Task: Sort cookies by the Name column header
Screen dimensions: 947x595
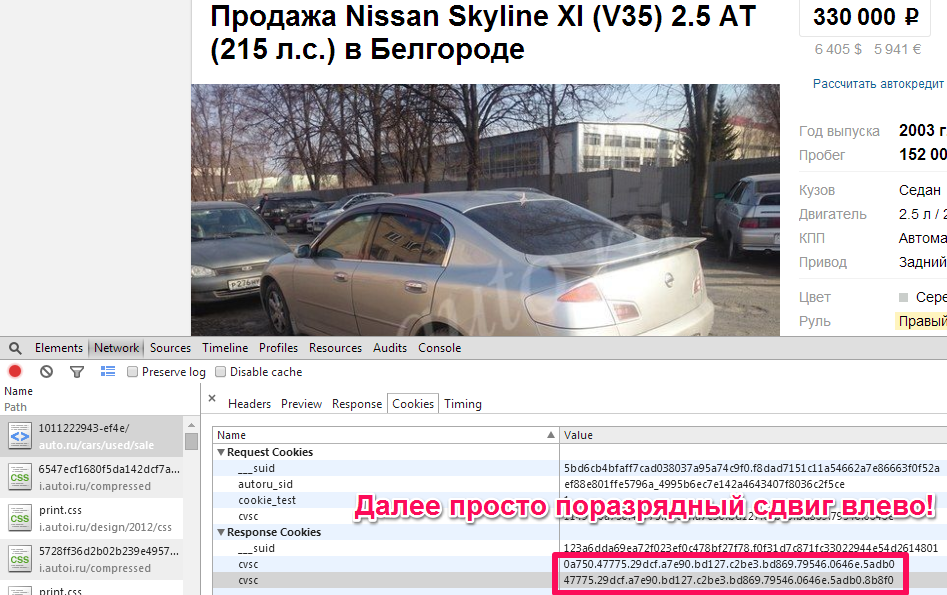Action: tap(385, 435)
